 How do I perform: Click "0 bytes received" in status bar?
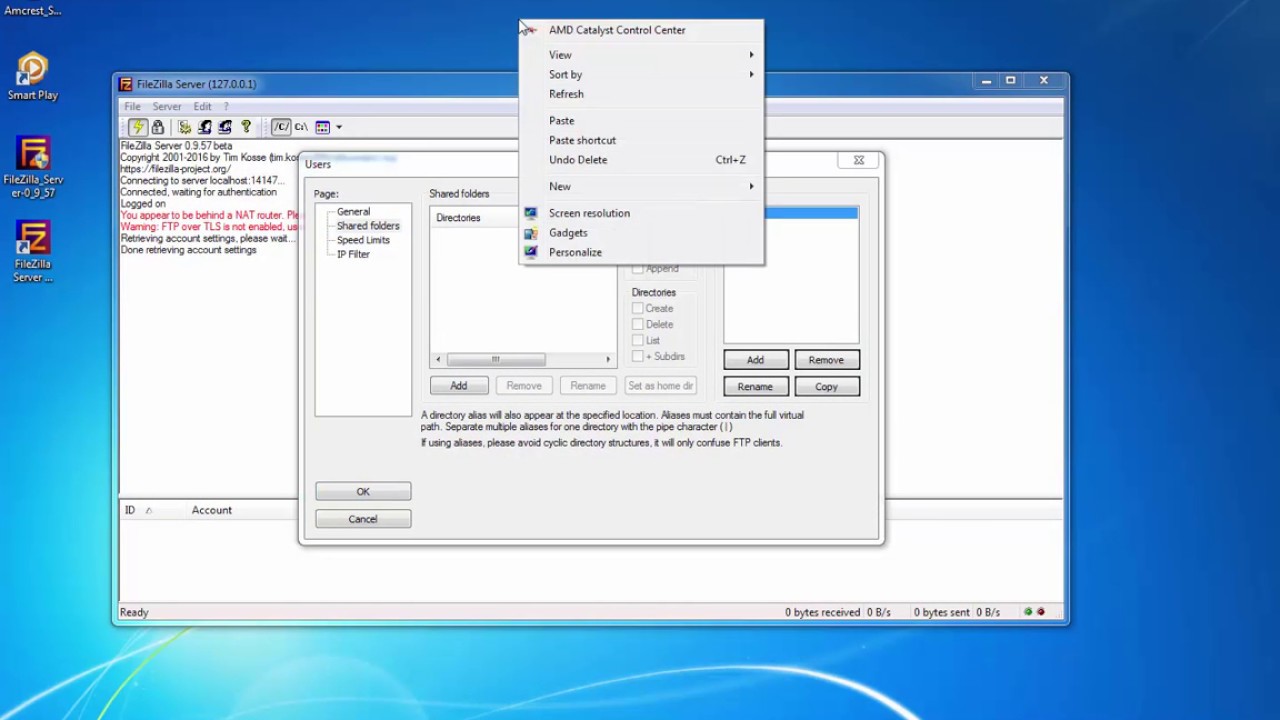pos(823,612)
